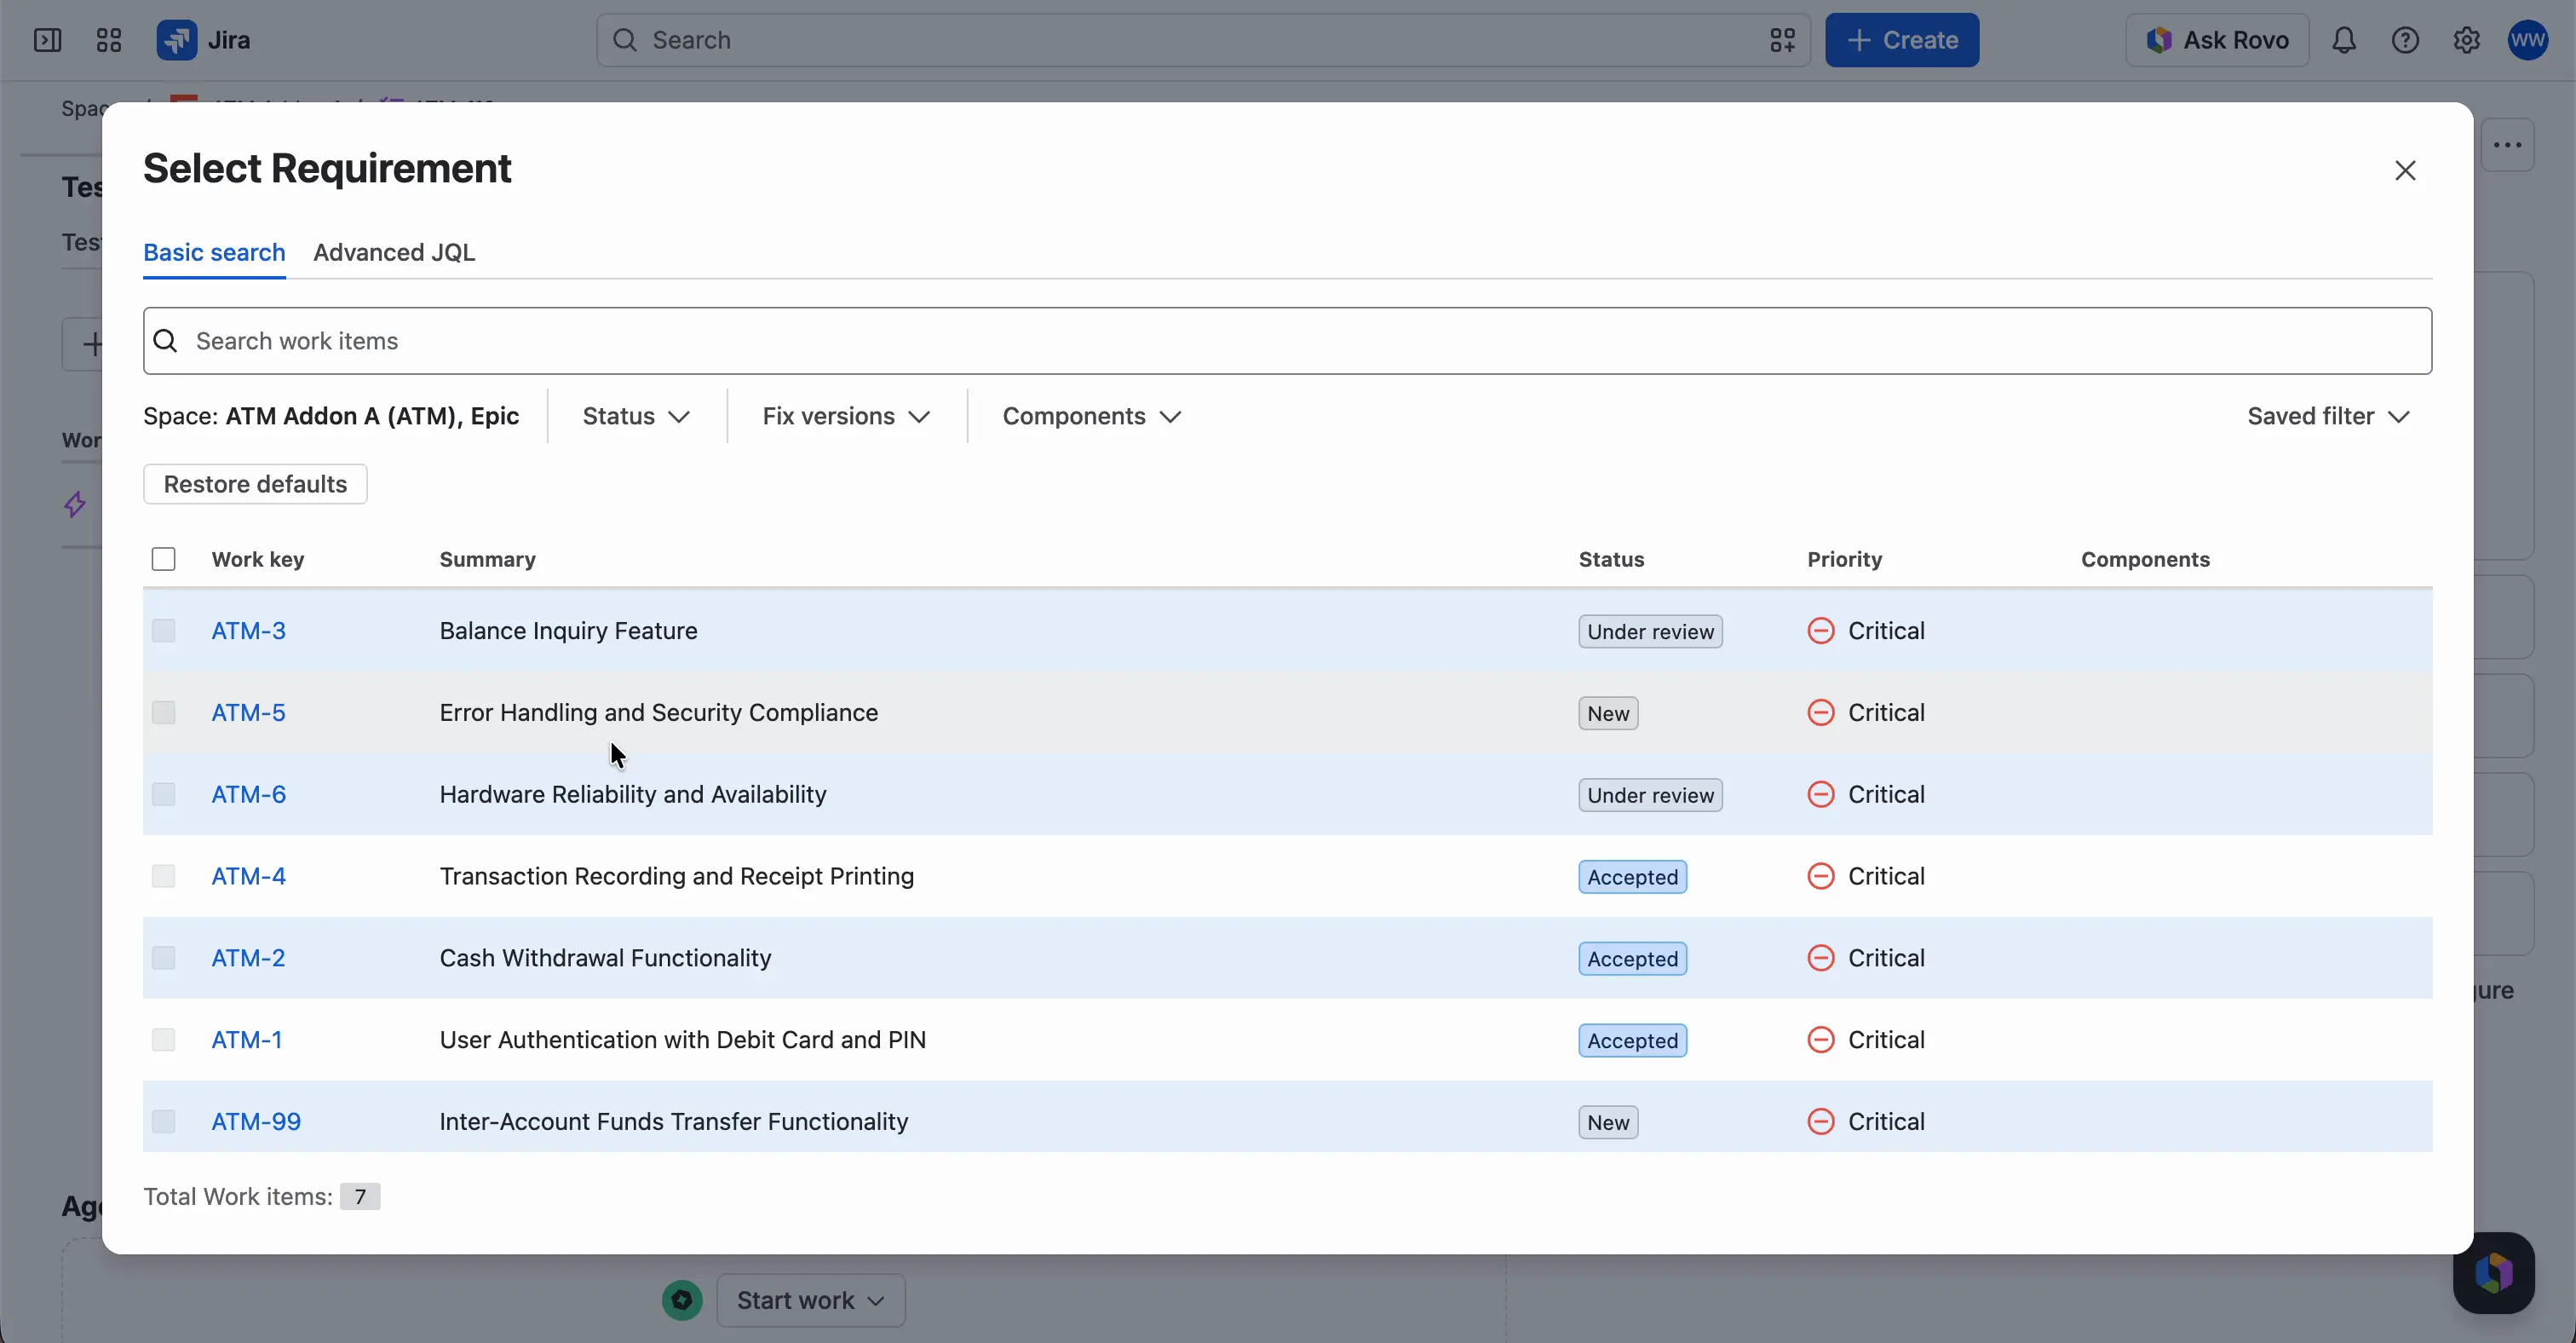Open the help question mark icon

[x=2405, y=40]
